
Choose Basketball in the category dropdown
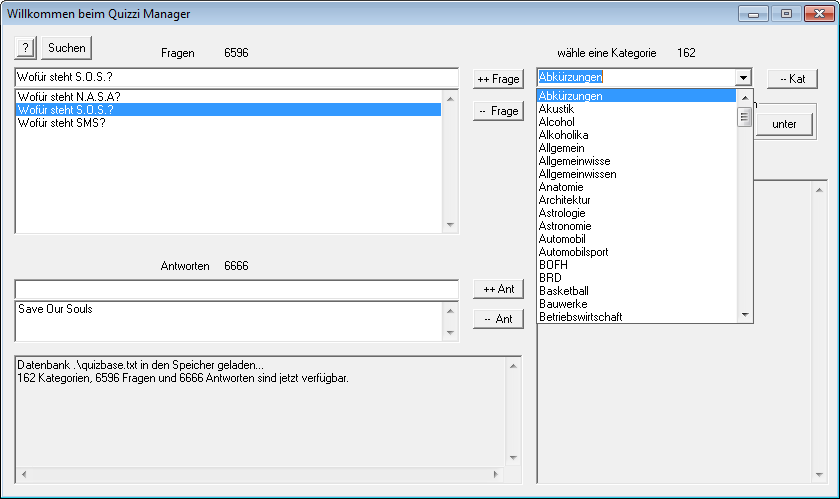[563, 291]
